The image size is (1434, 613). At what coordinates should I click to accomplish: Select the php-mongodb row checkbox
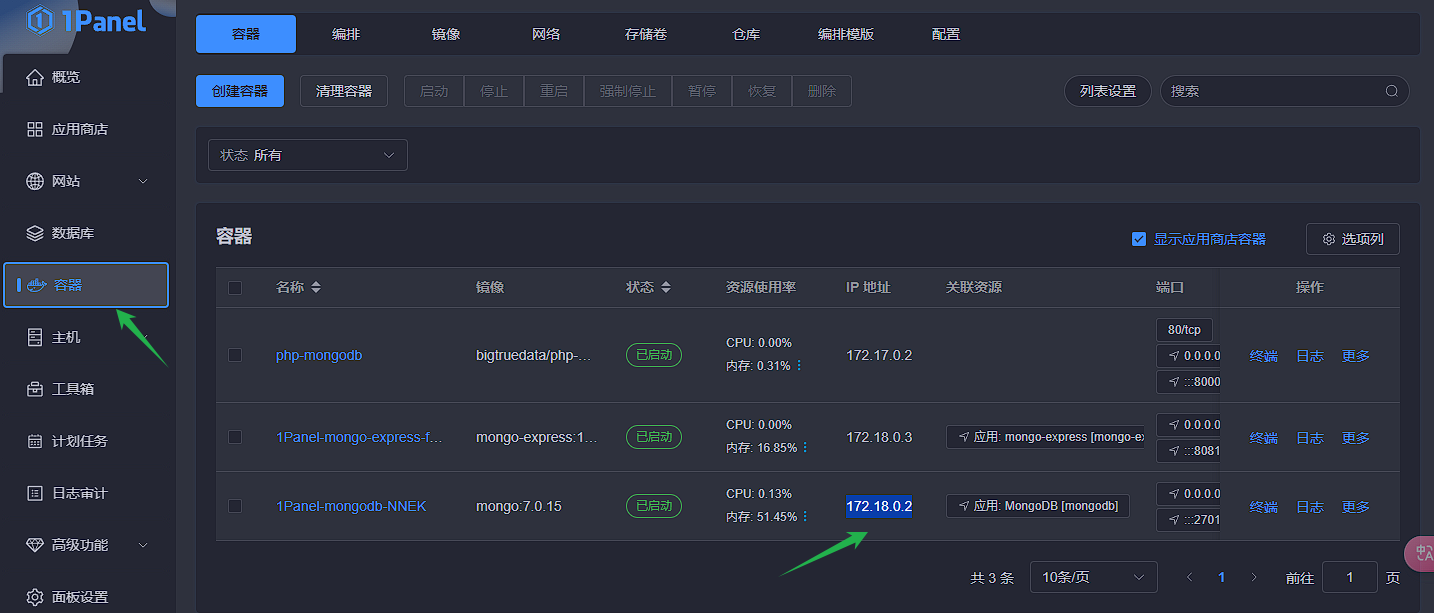pos(235,355)
